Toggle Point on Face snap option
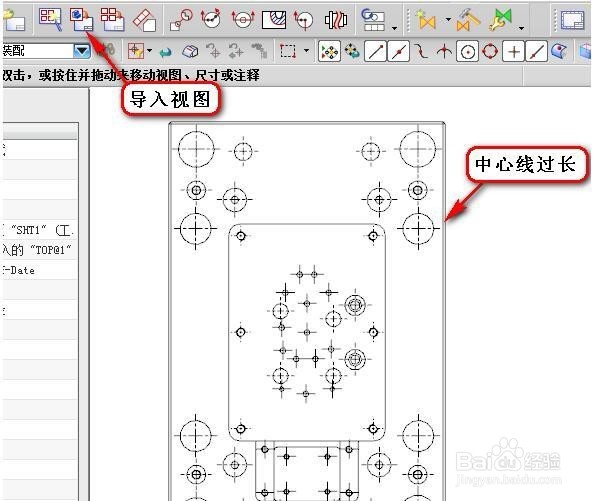The height and width of the screenshot is (501, 595). [559, 51]
